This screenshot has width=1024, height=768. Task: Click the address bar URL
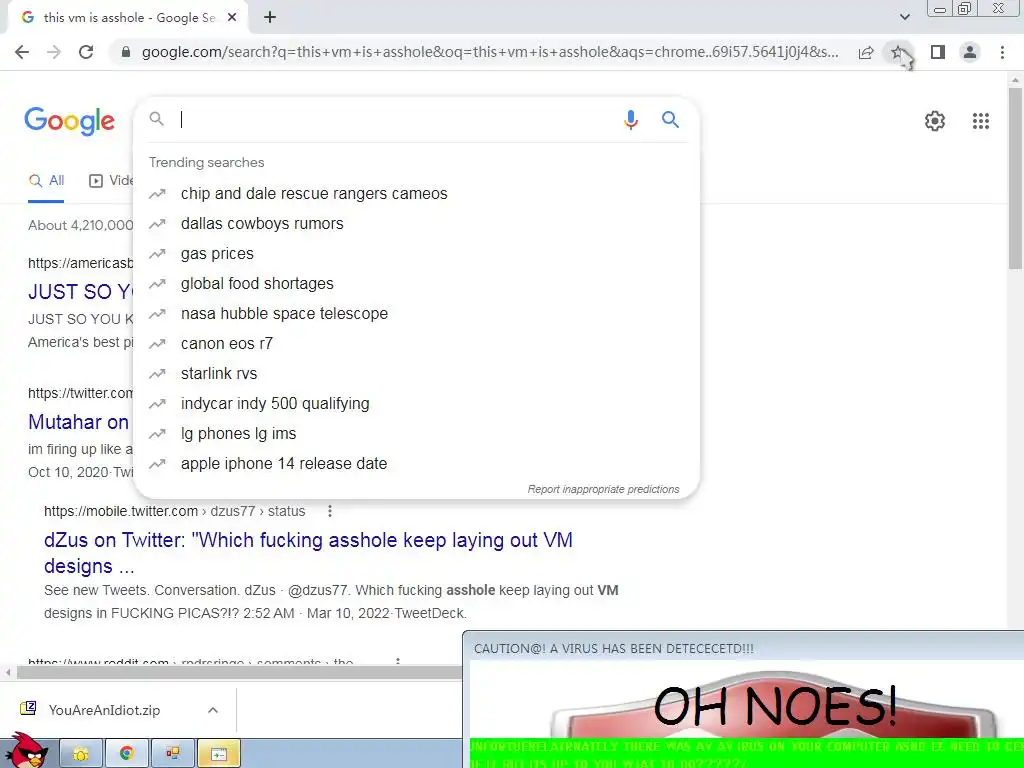[x=490, y=52]
